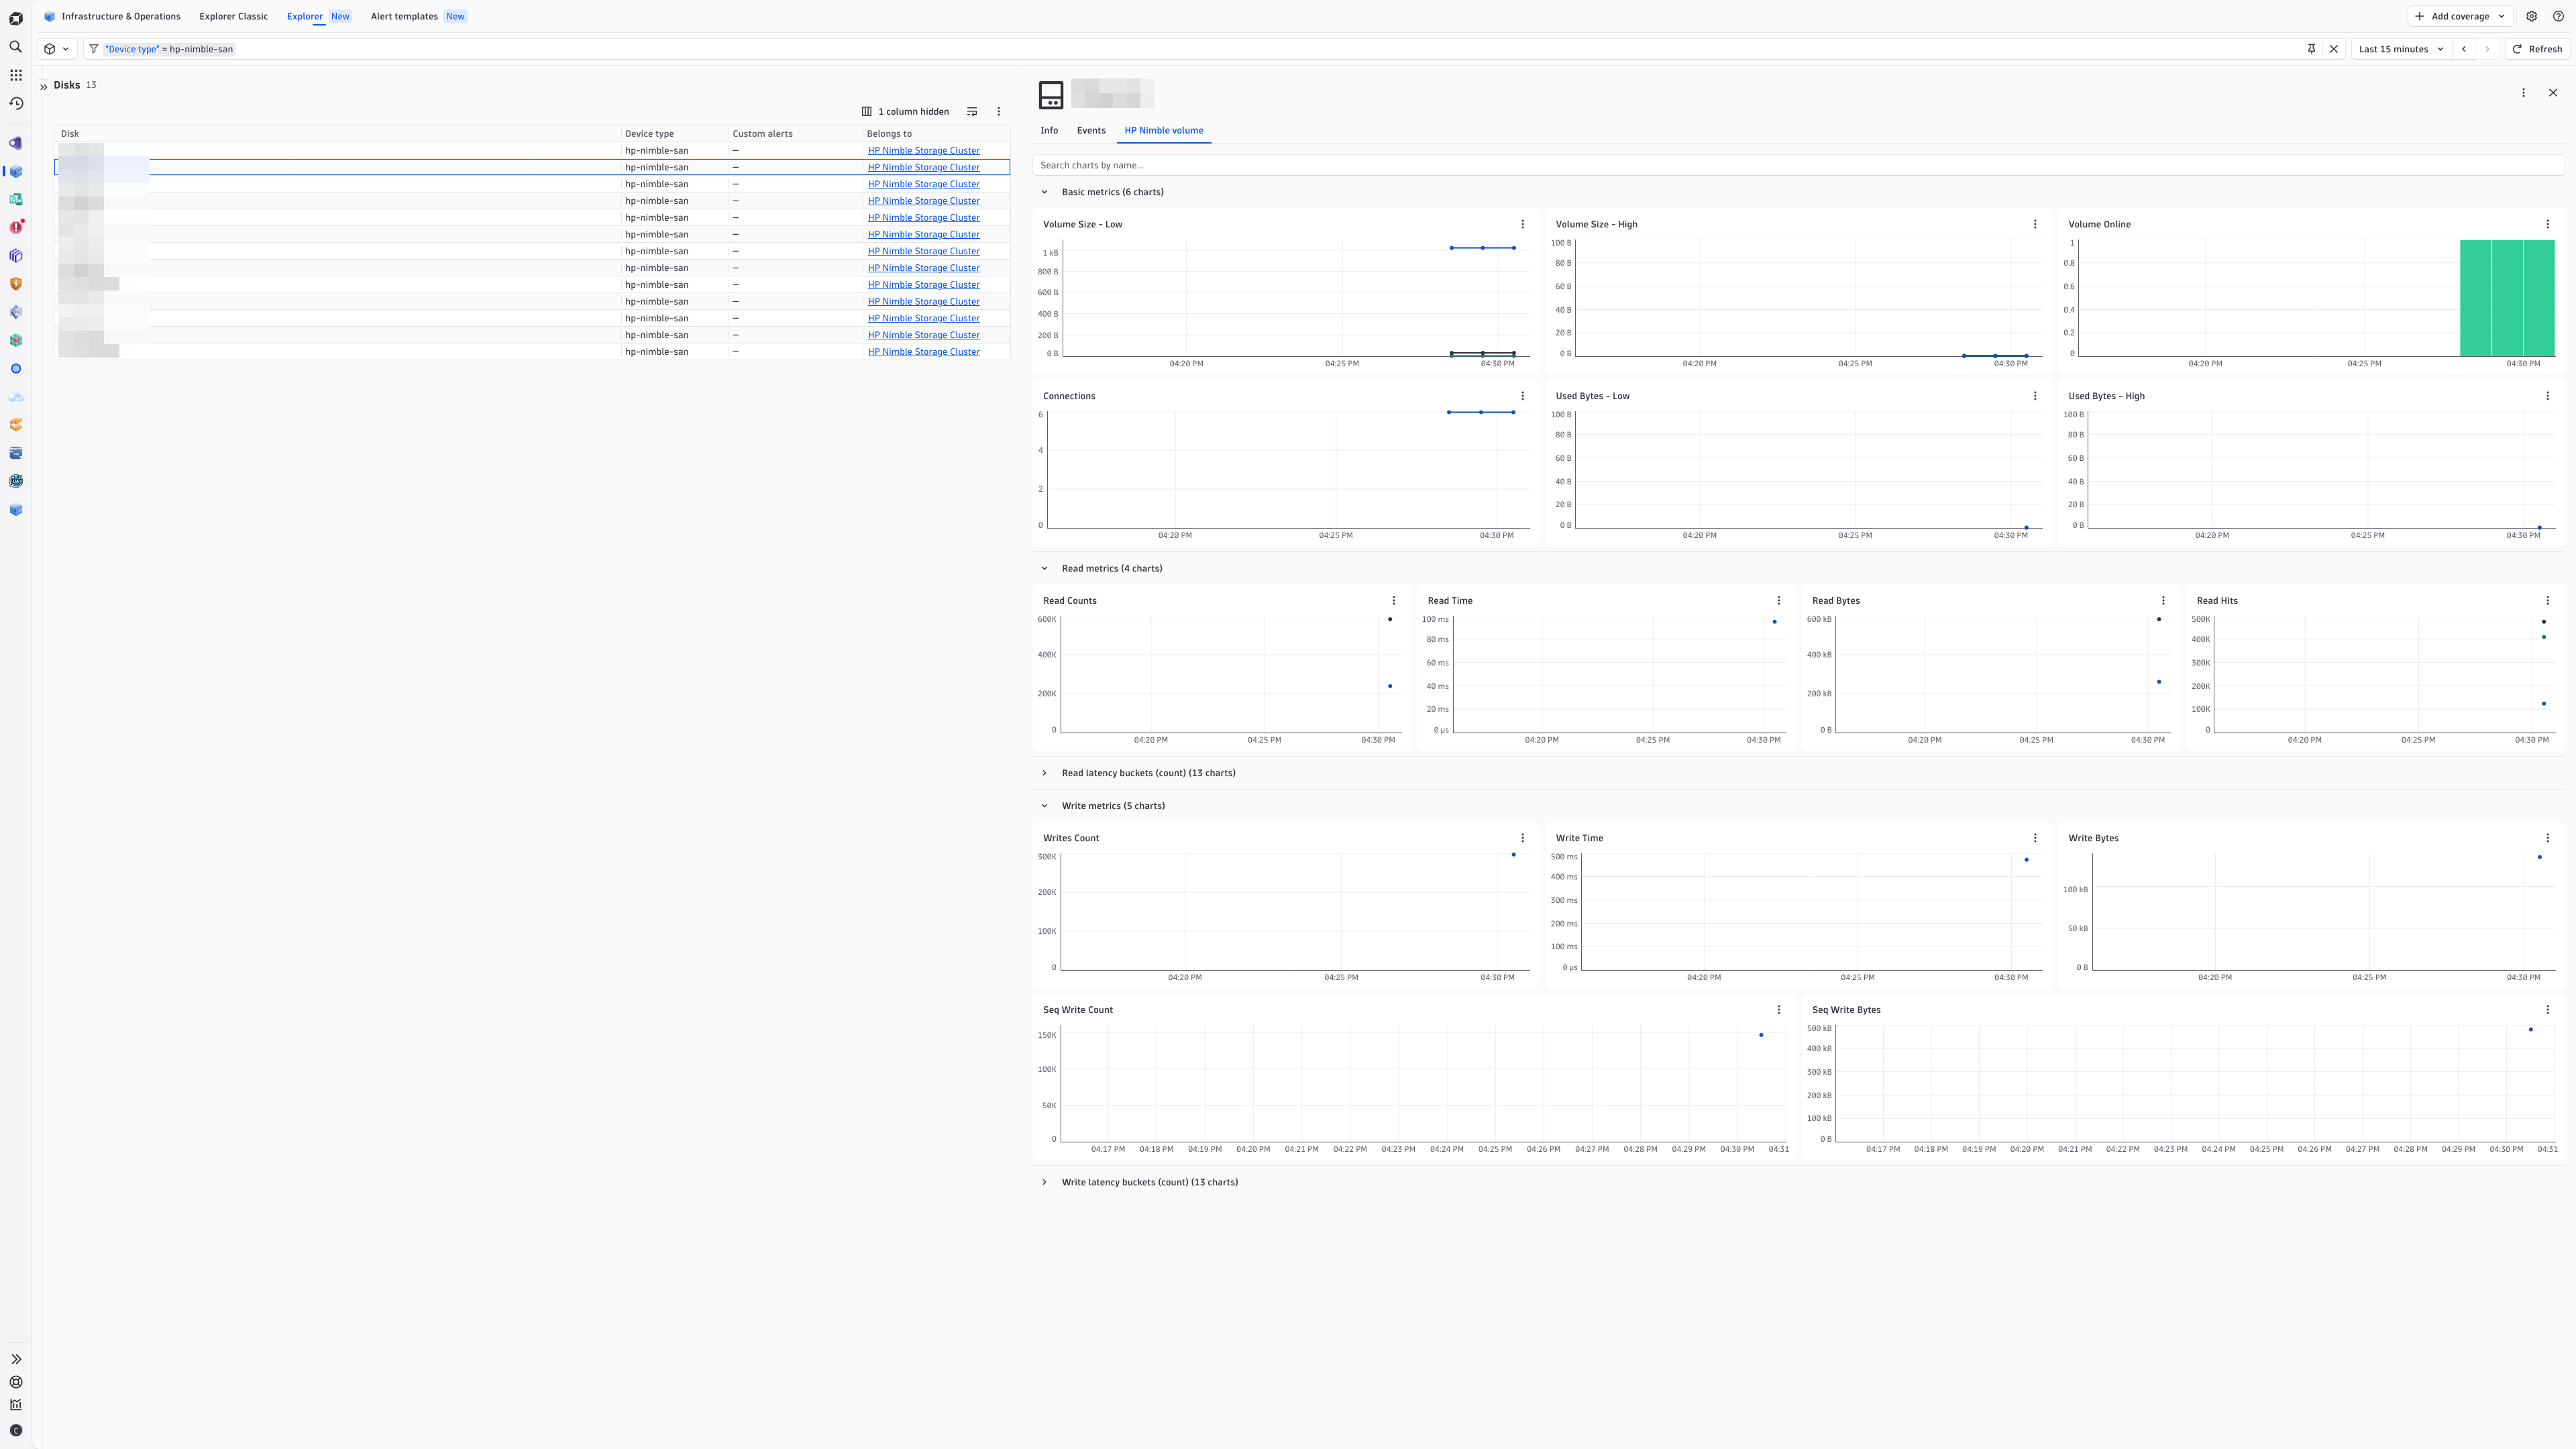Open the Dynatrace home logo
Image resolution: width=2576 pixels, height=1449 pixels.
tap(16, 18)
